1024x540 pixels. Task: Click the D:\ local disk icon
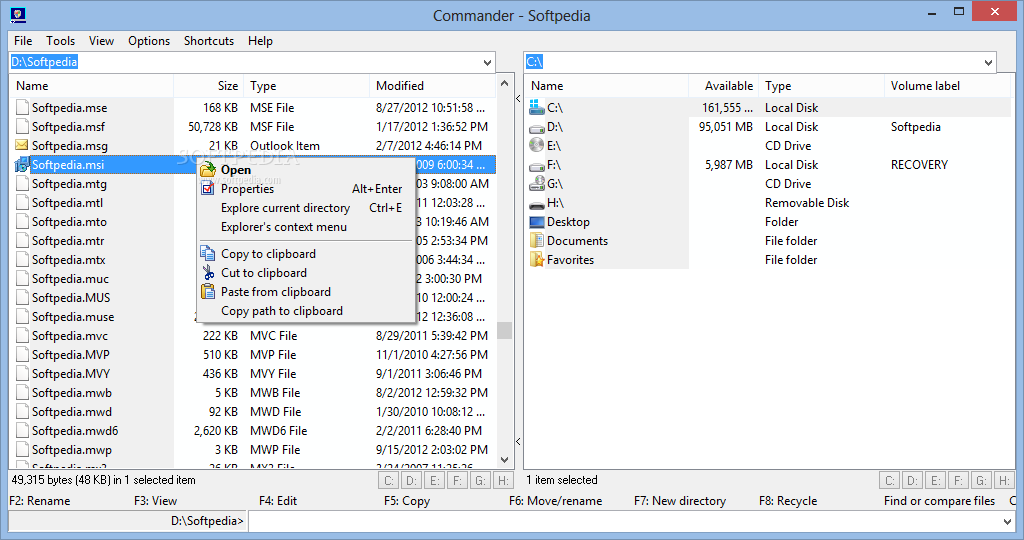click(537, 127)
